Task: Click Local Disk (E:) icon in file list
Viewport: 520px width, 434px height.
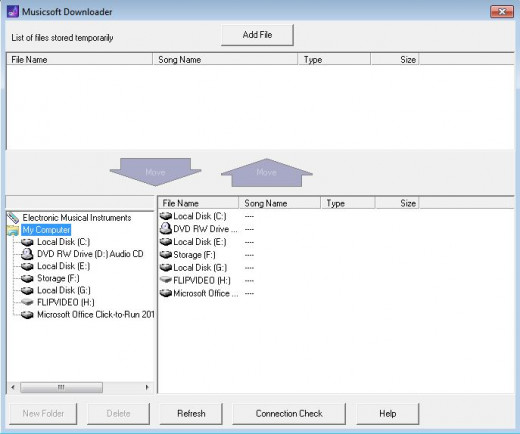Action: 166,242
